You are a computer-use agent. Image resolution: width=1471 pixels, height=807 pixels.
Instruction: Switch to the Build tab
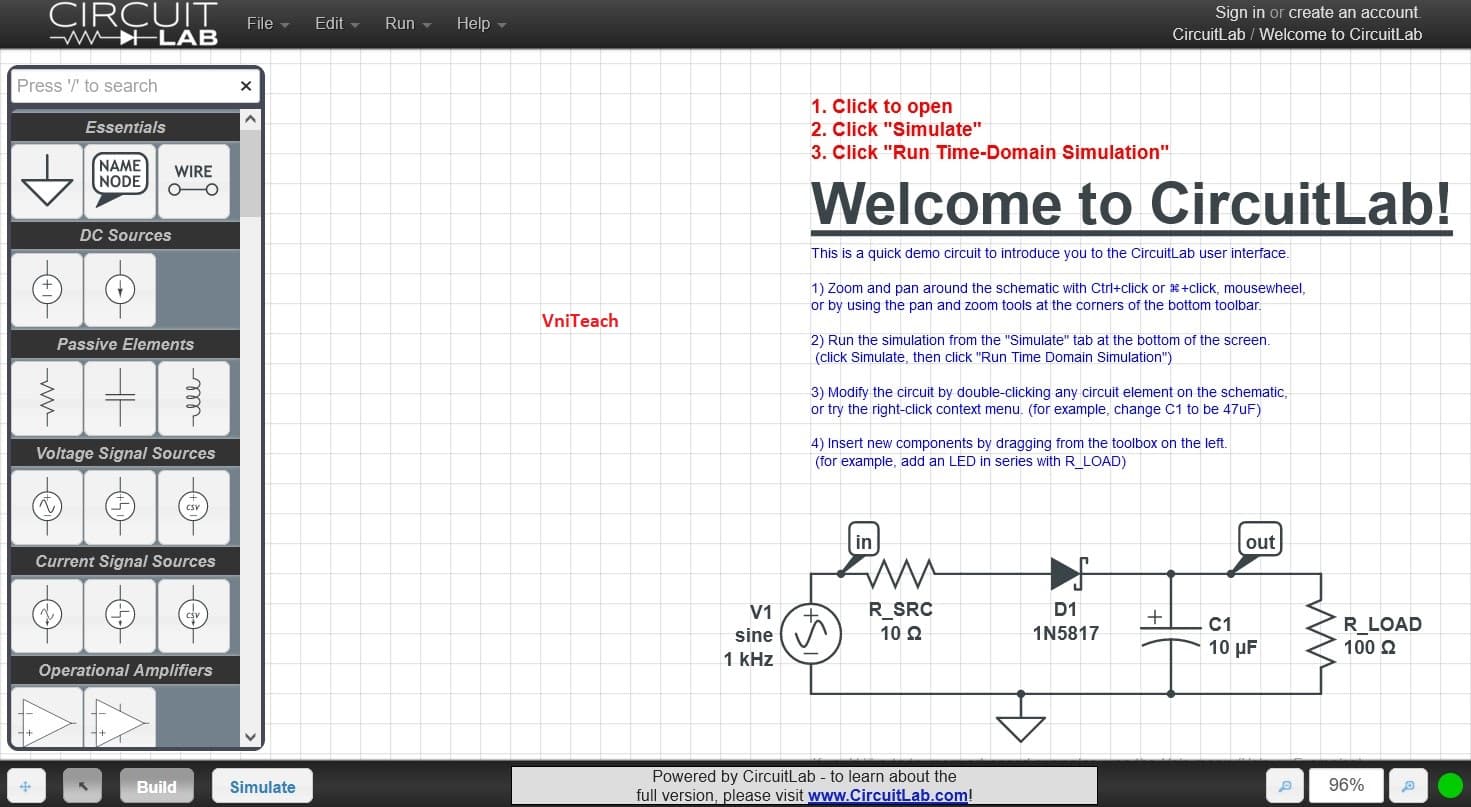pyautogui.click(x=156, y=787)
